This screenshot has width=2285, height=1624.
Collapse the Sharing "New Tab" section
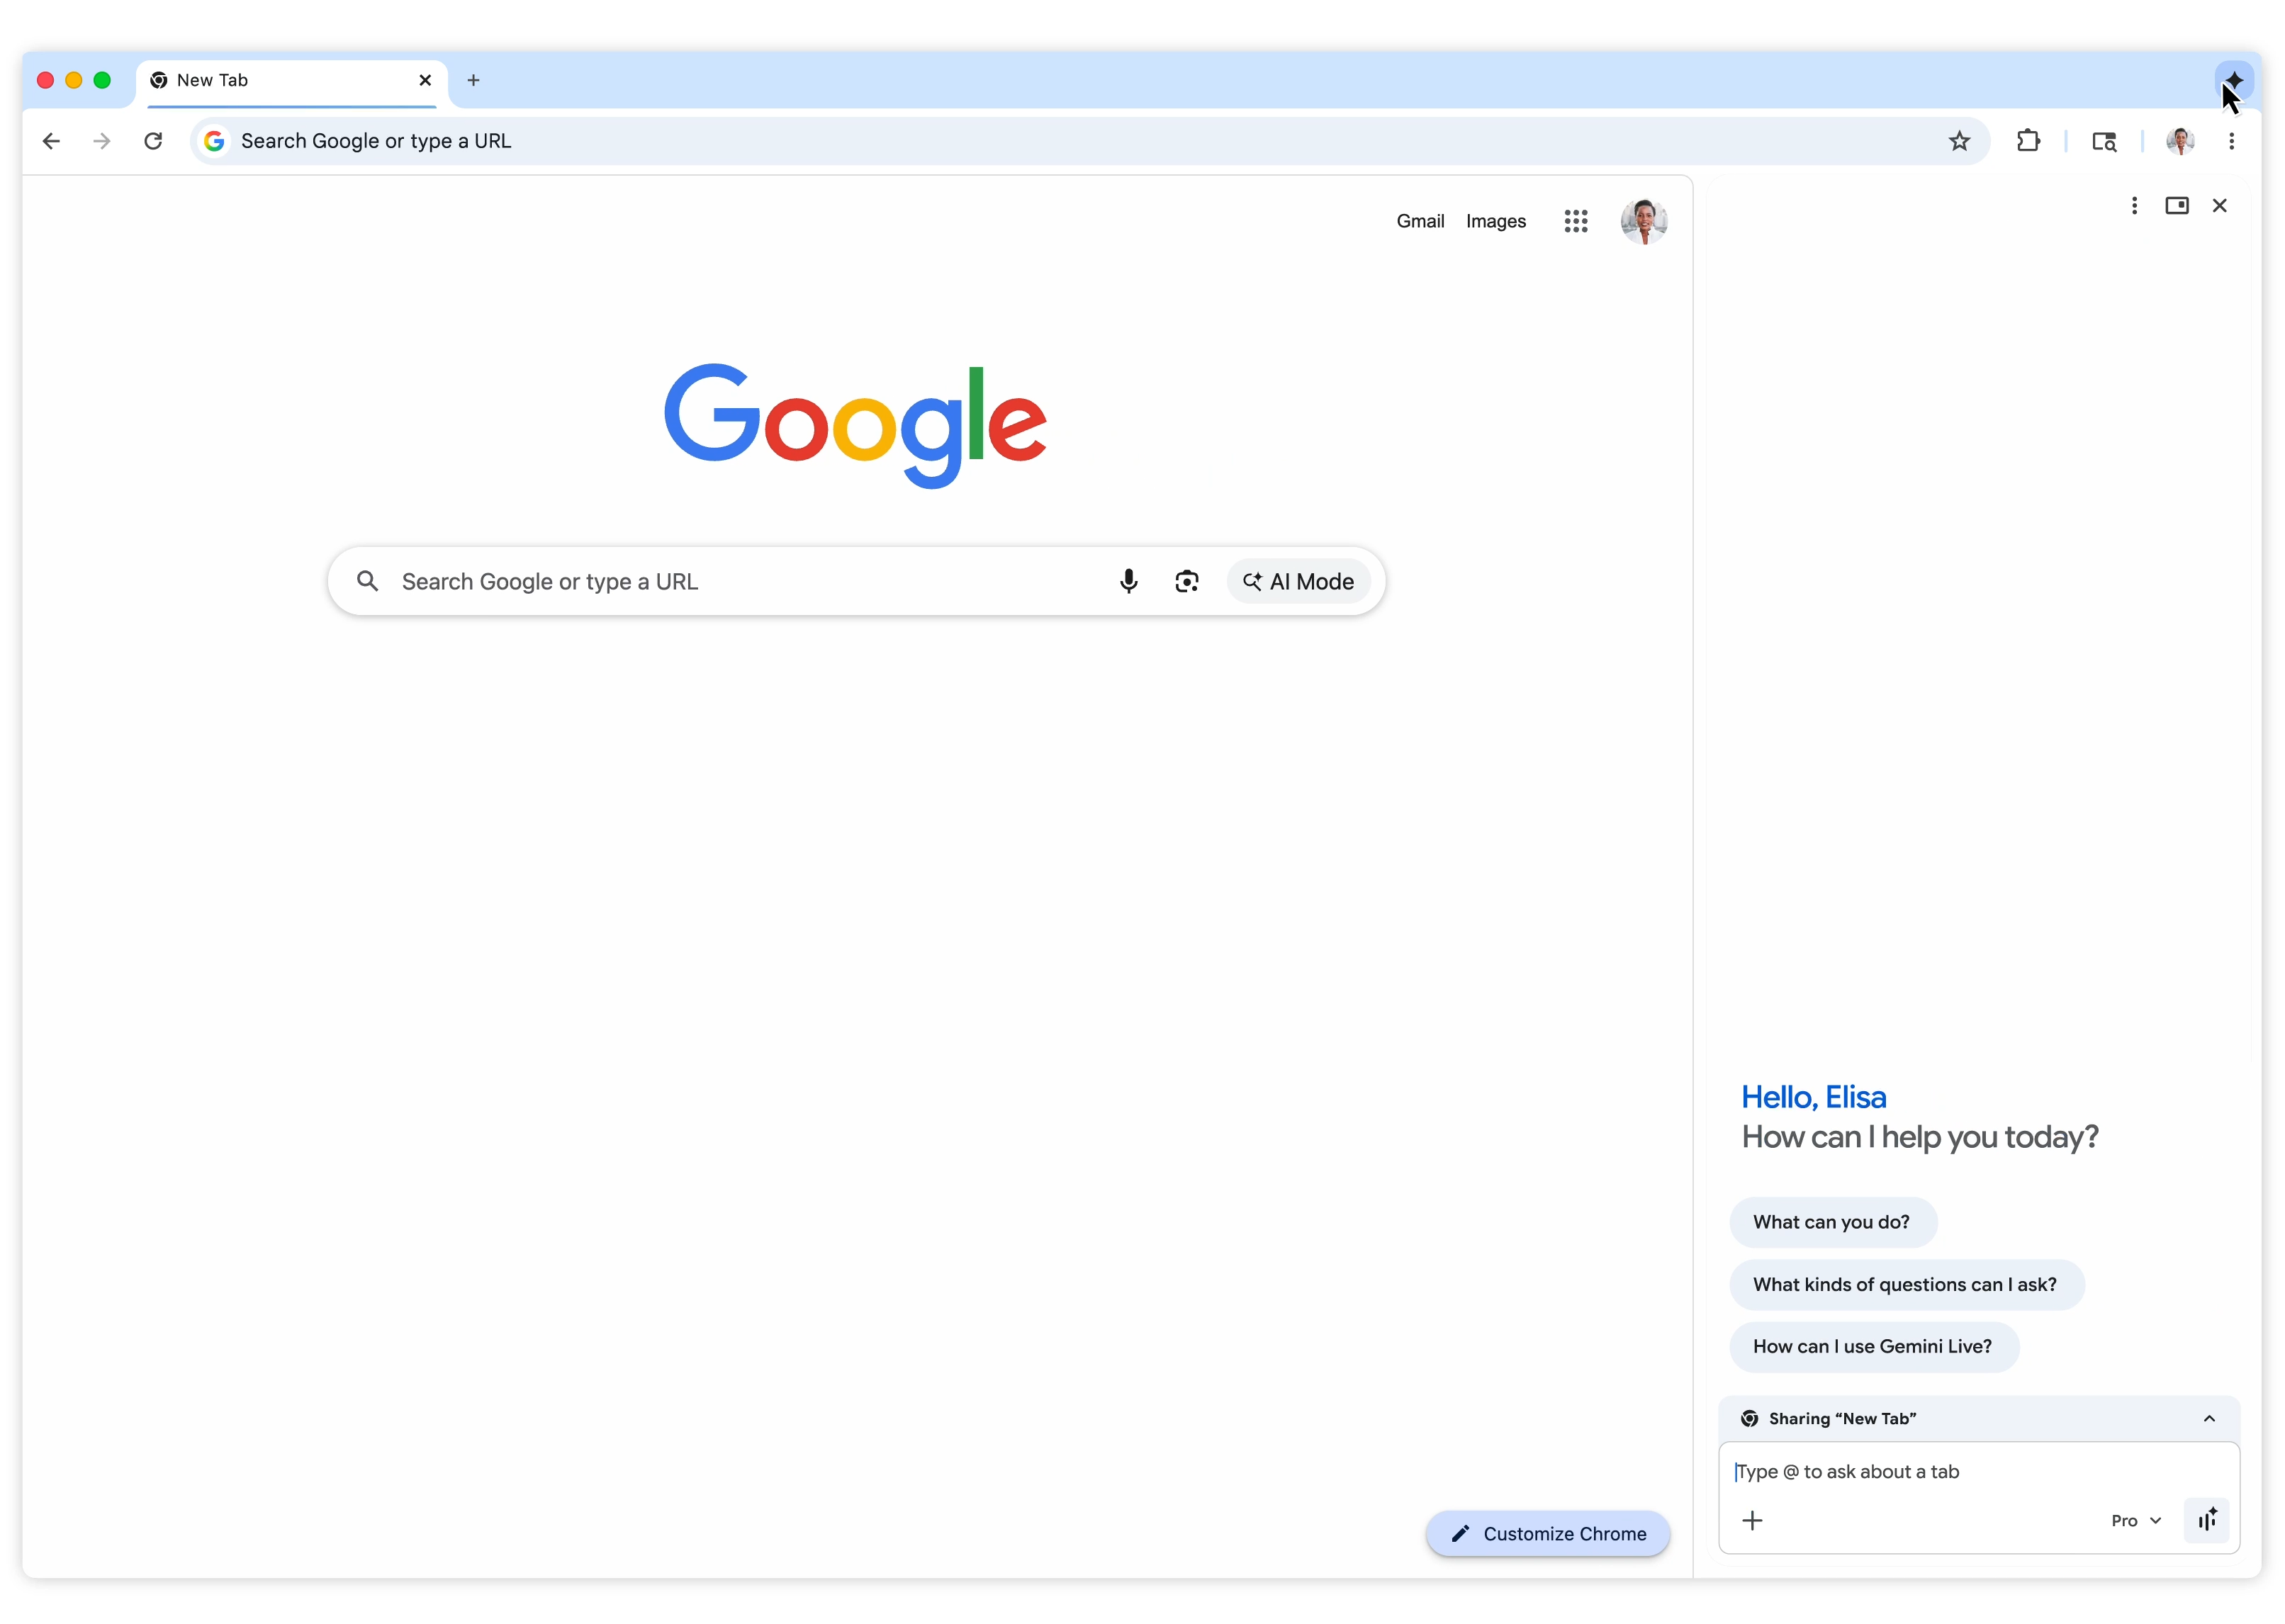pos(2209,1418)
